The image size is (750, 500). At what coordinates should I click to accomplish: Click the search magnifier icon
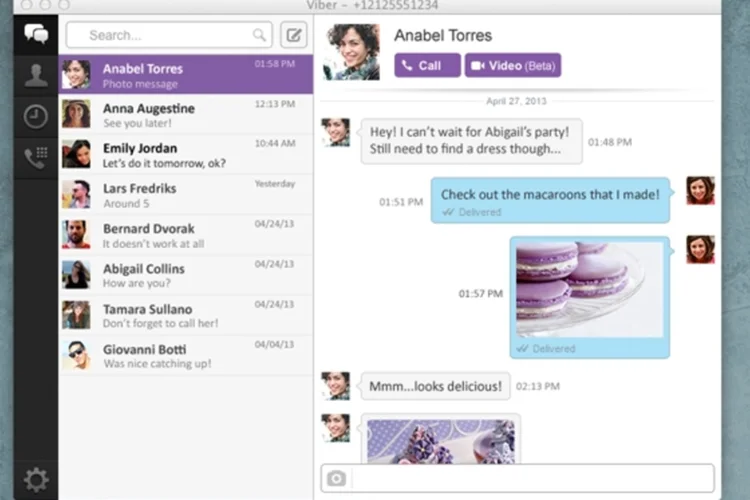[259, 35]
